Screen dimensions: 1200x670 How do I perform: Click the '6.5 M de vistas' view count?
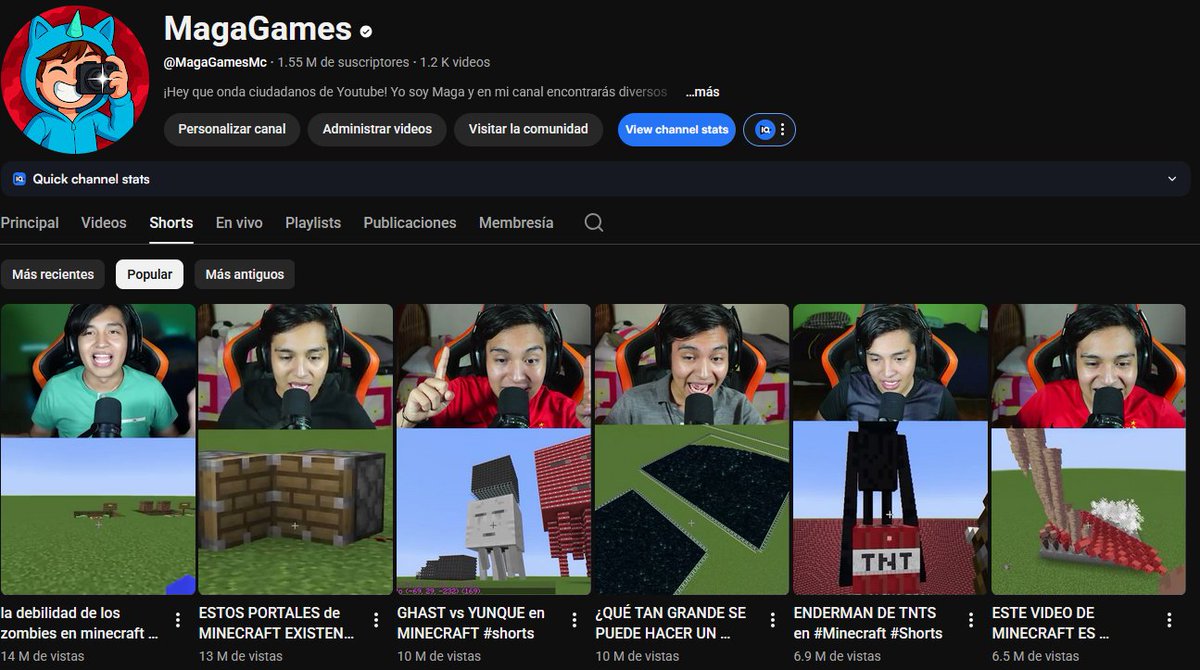pyautogui.click(x=1036, y=656)
